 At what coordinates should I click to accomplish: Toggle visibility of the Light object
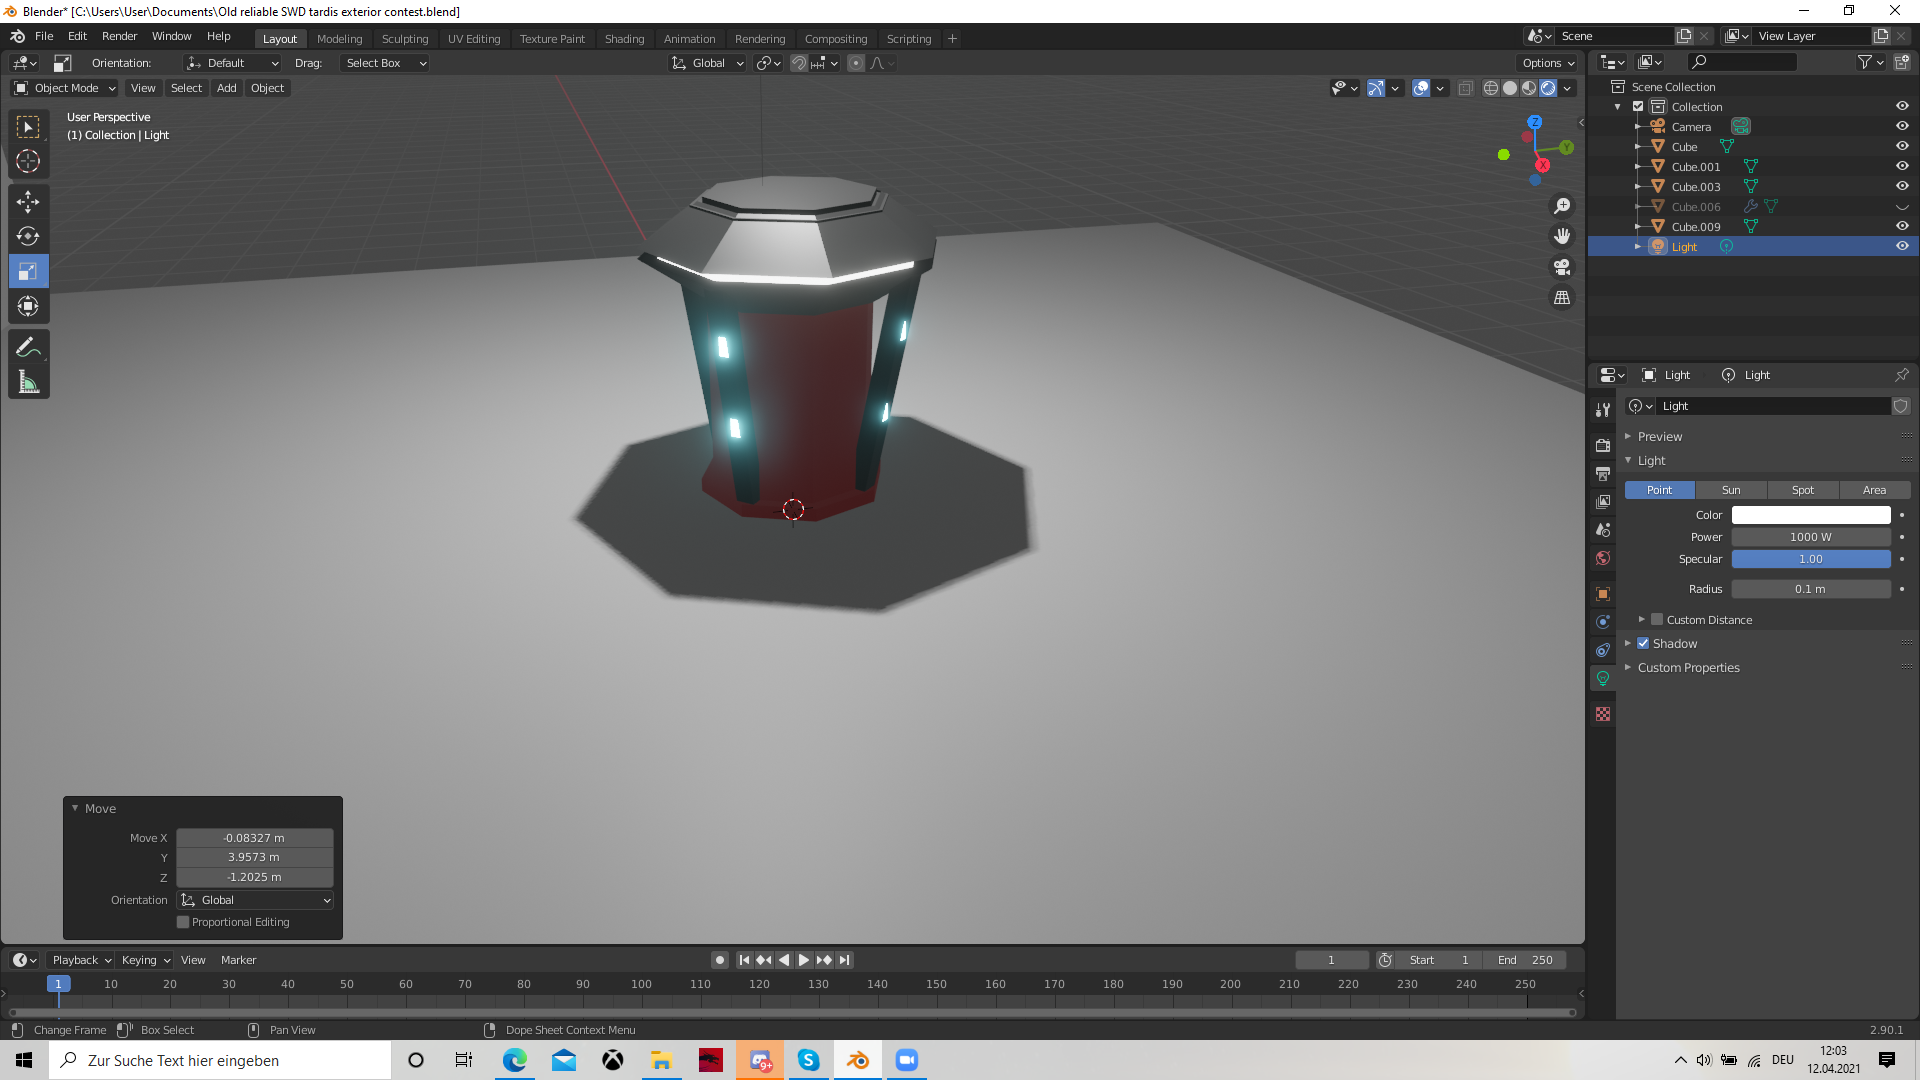[1902, 246]
